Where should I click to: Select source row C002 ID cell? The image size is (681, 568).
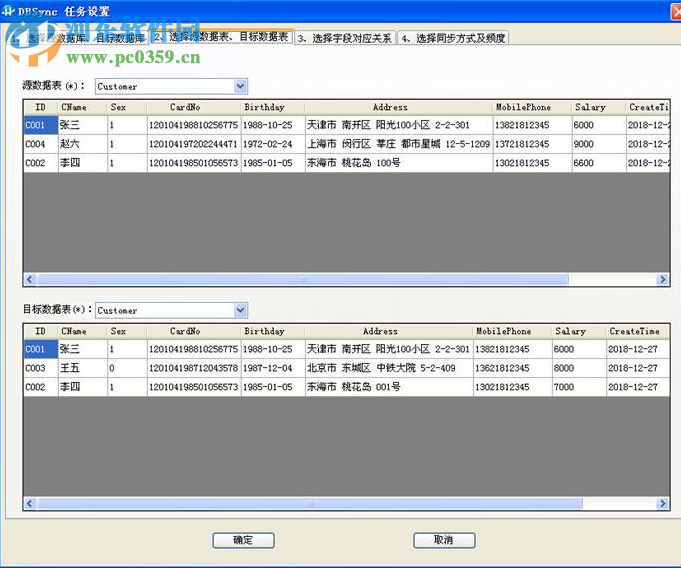(41, 163)
